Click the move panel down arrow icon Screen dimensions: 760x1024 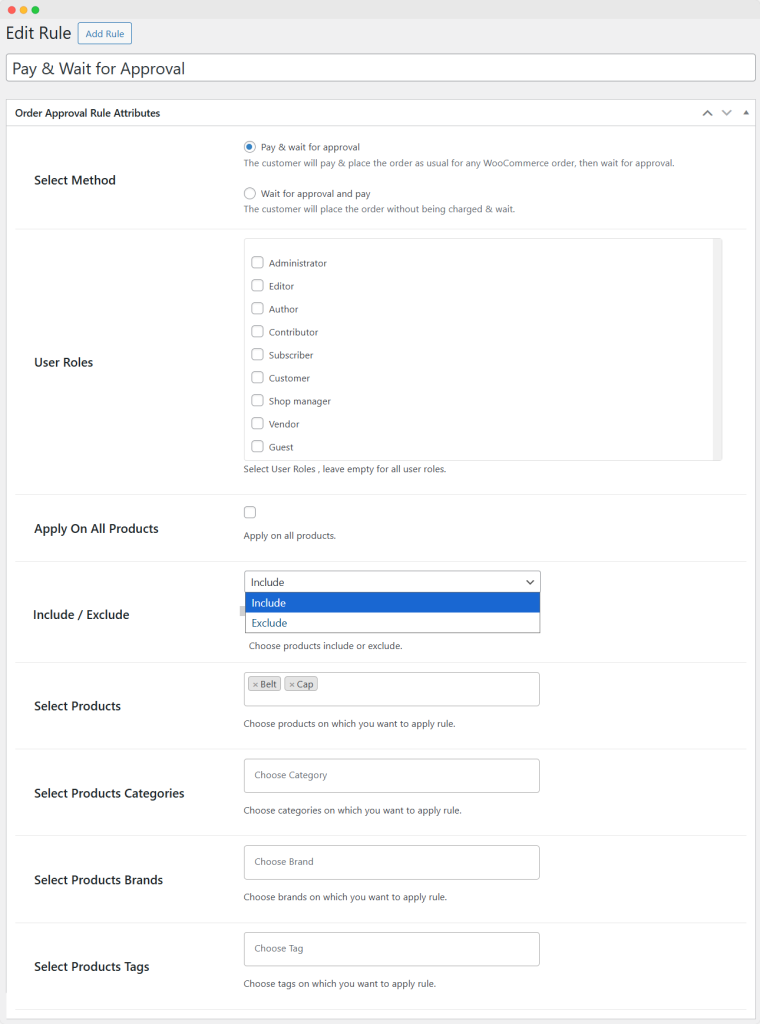(727, 113)
